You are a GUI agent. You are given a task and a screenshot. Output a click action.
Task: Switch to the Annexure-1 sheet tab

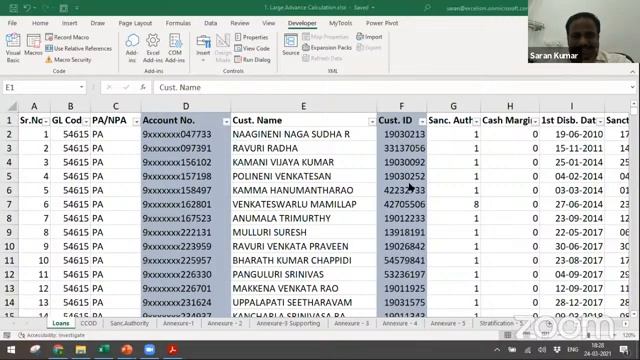[x=178, y=323]
